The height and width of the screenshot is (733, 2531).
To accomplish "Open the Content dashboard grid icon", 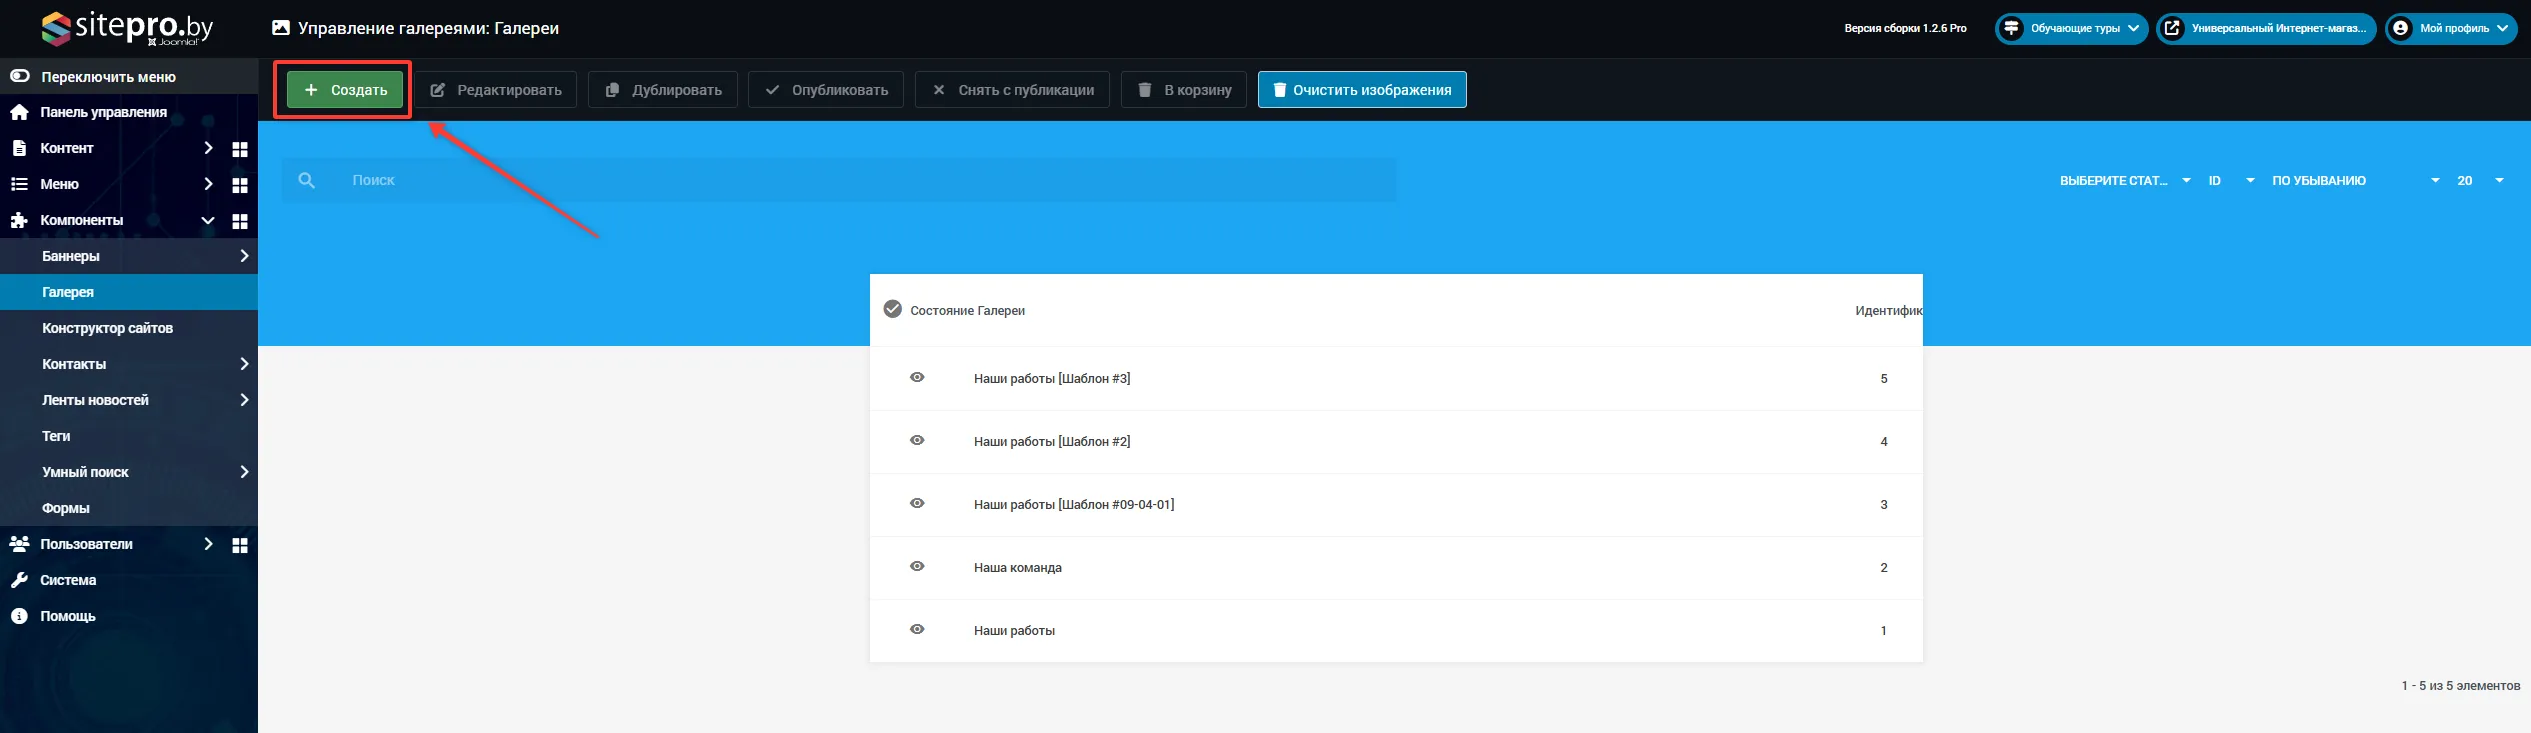I will (x=240, y=149).
